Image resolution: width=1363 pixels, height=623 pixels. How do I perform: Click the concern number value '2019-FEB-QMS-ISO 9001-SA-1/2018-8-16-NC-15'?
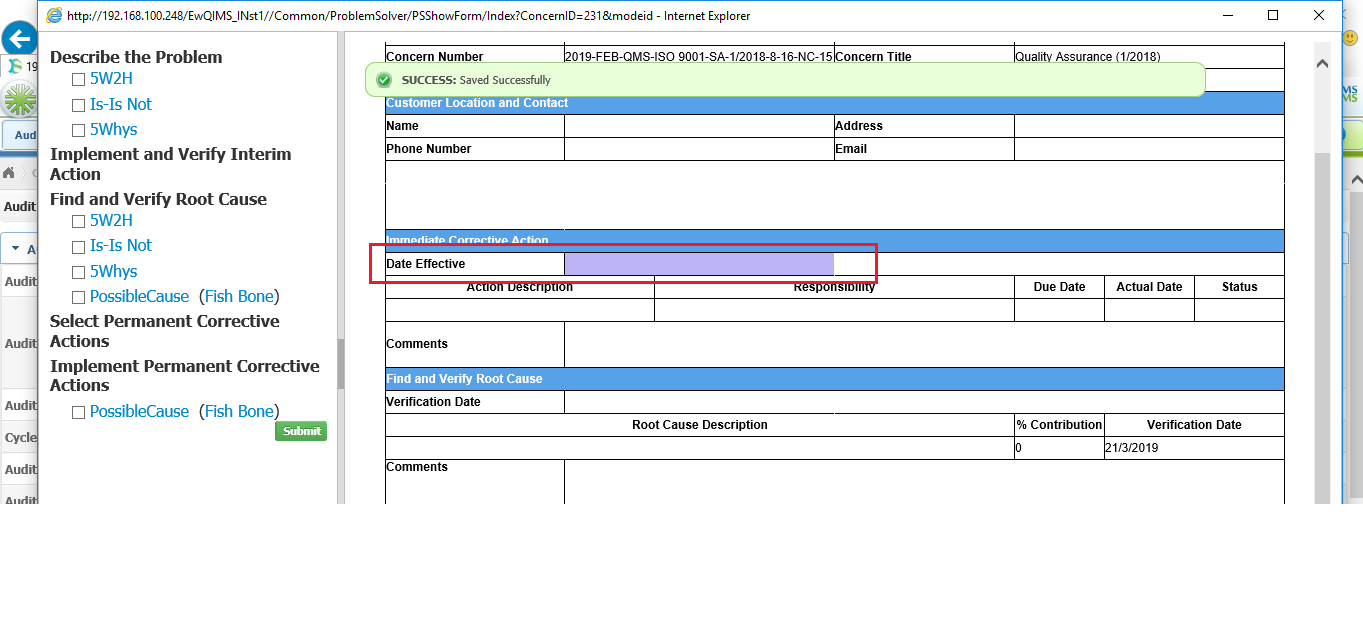[699, 57]
